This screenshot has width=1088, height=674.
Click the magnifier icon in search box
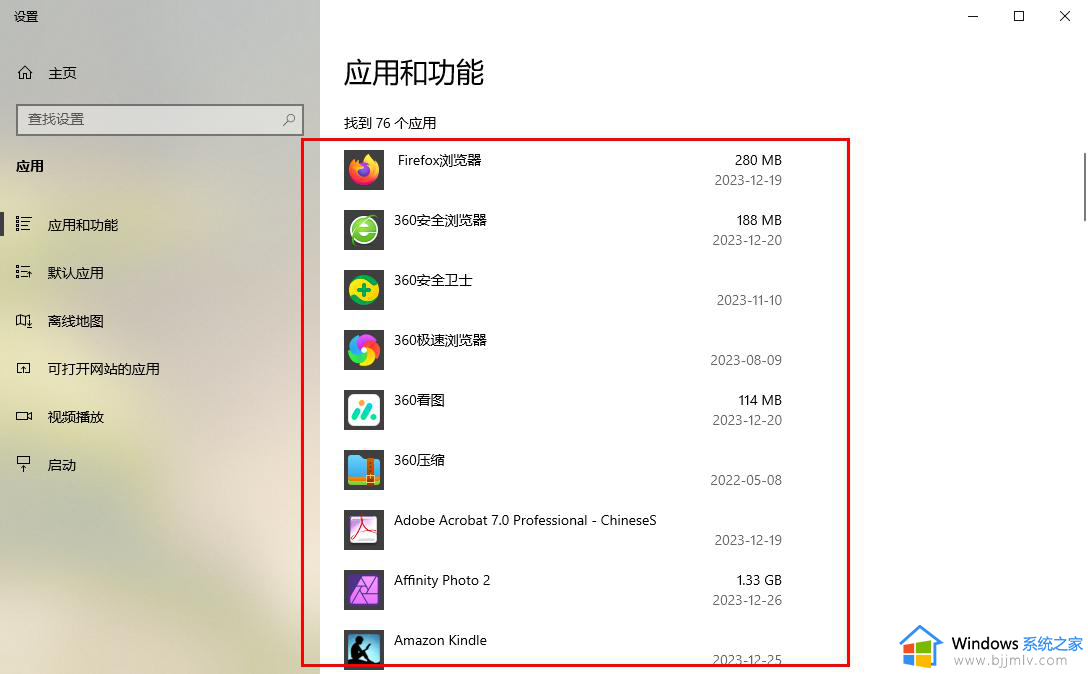pos(289,119)
